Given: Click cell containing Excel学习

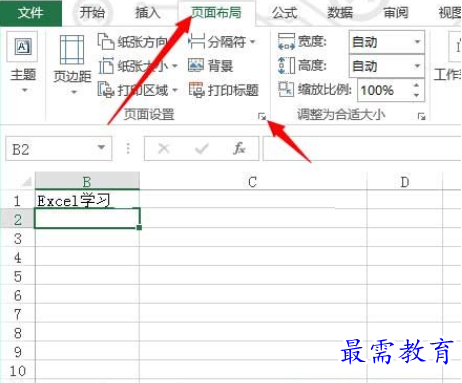Looking at the screenshot, I should (87, 200).
